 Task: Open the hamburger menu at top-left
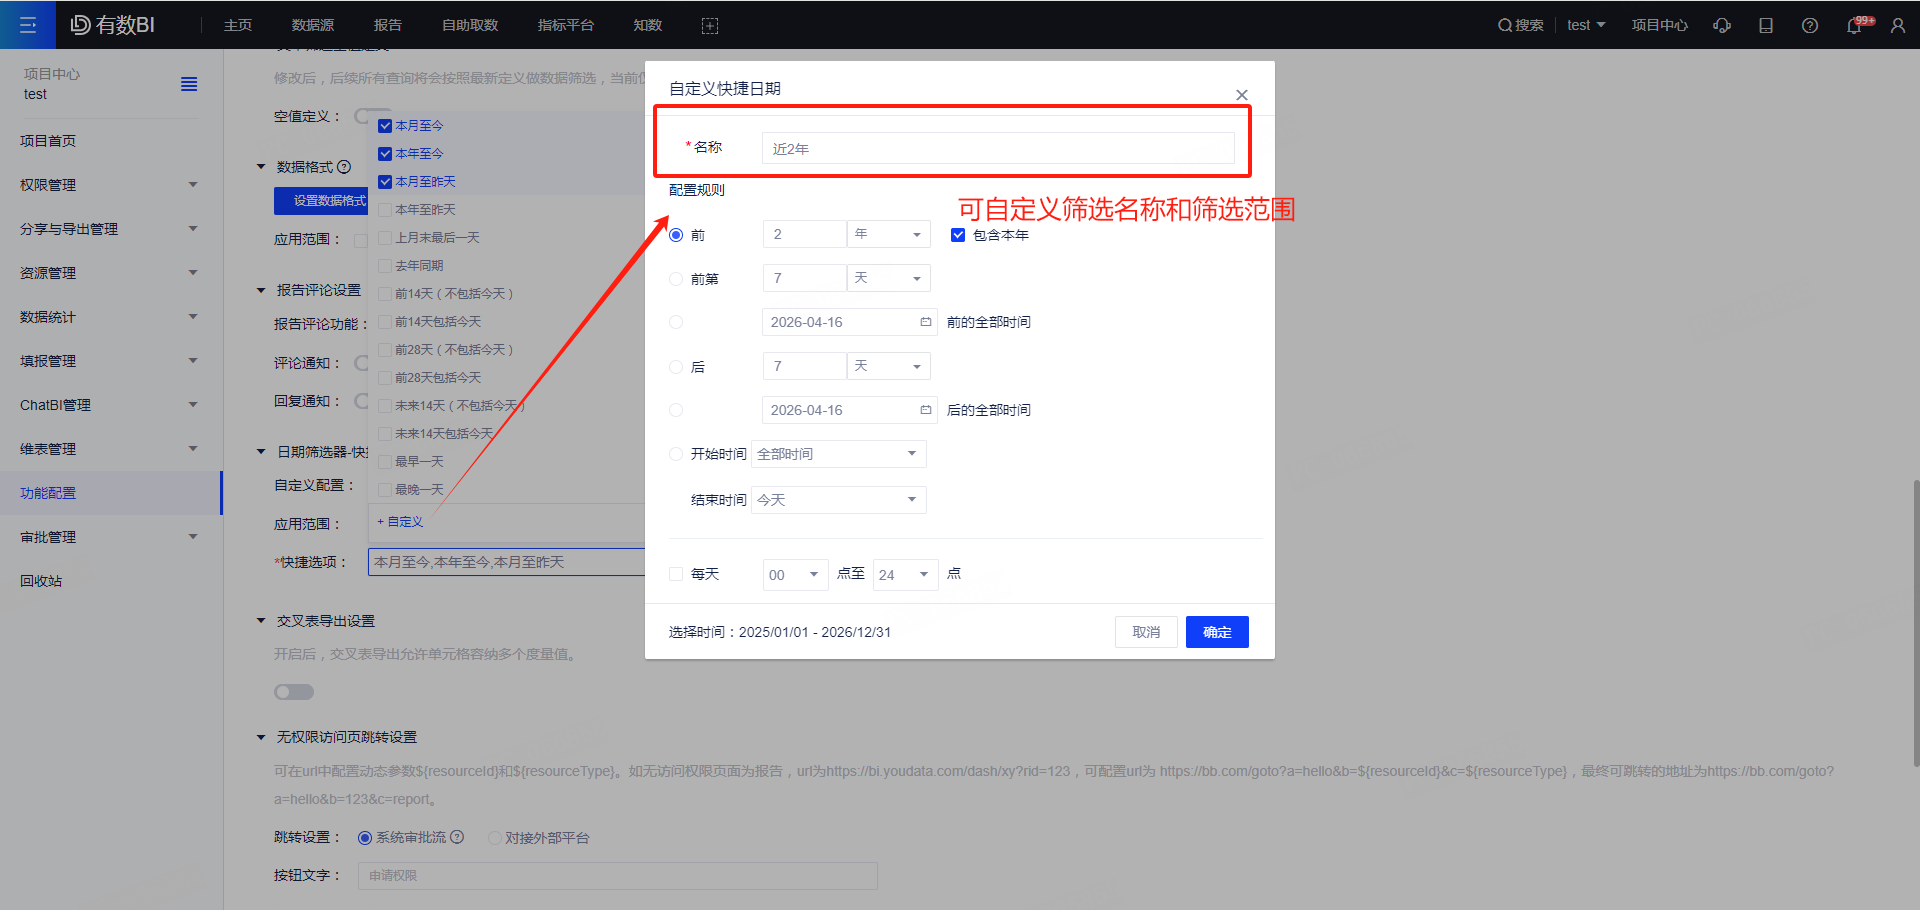[x=28, y=25]
